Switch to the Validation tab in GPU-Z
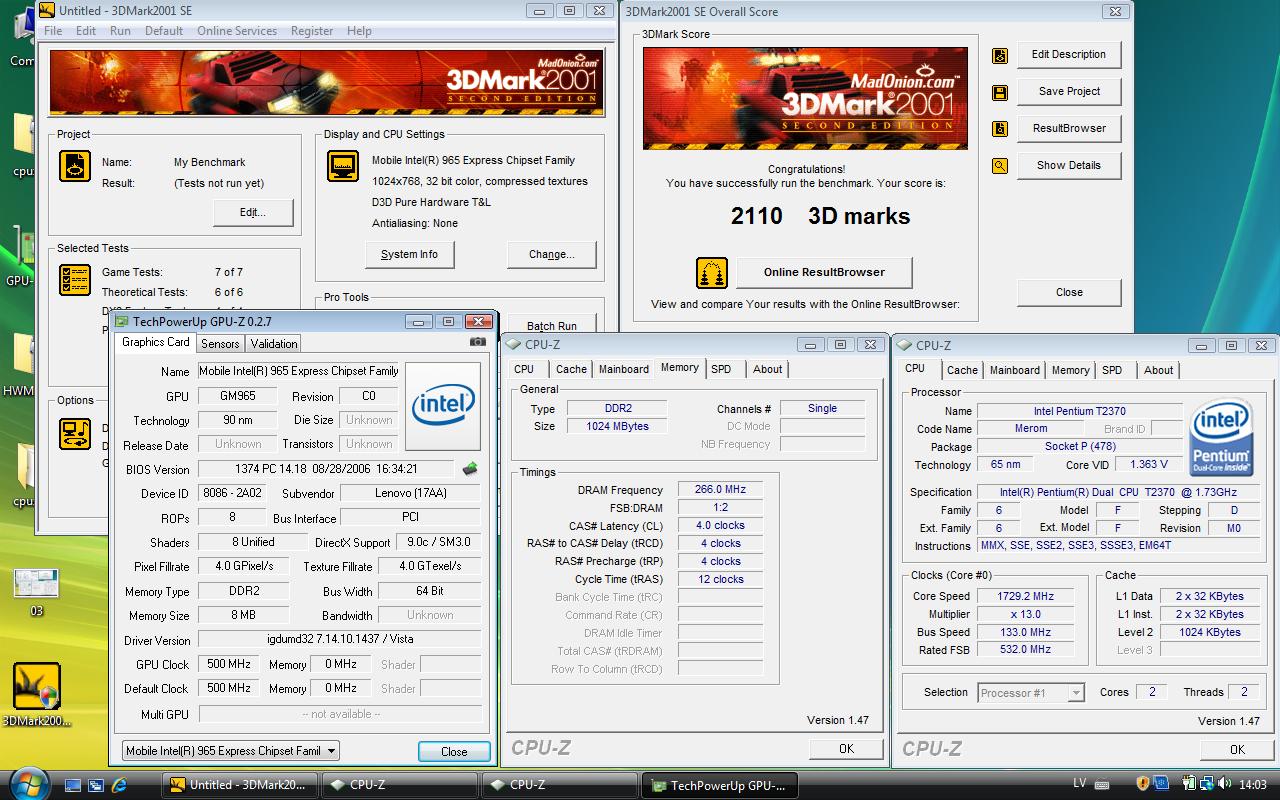This screenshot has height=800, width=1280. pyautogui.click(x=274, y=343)
